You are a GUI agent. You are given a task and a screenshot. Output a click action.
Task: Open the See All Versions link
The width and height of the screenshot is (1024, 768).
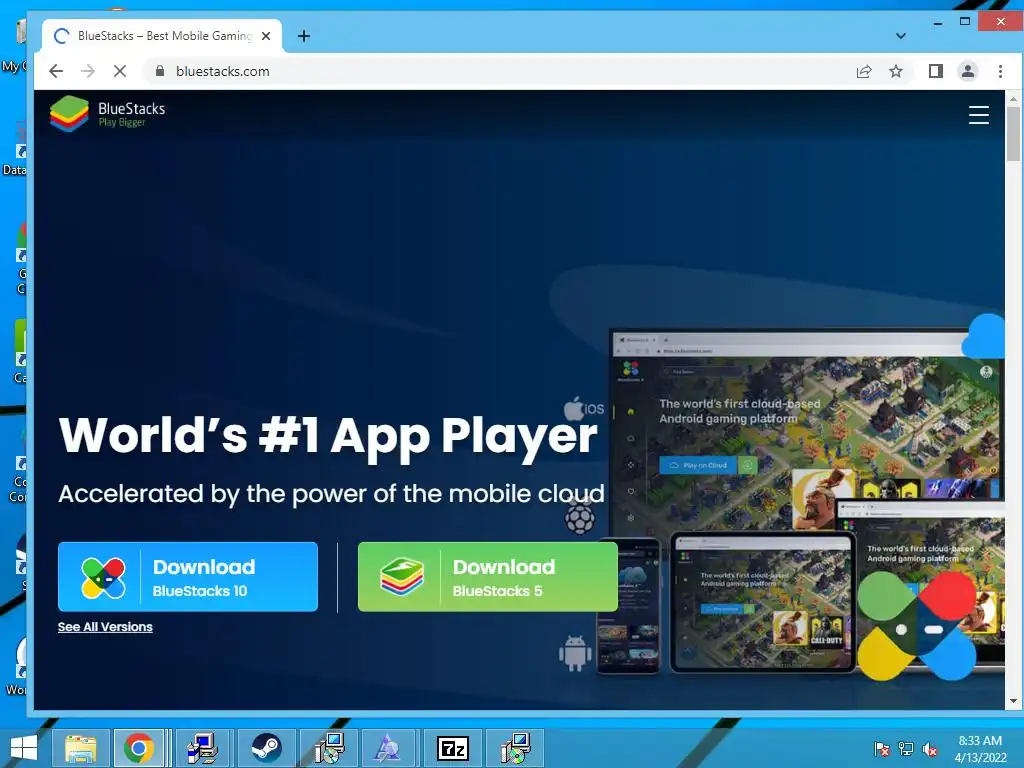tap(105, 627)
